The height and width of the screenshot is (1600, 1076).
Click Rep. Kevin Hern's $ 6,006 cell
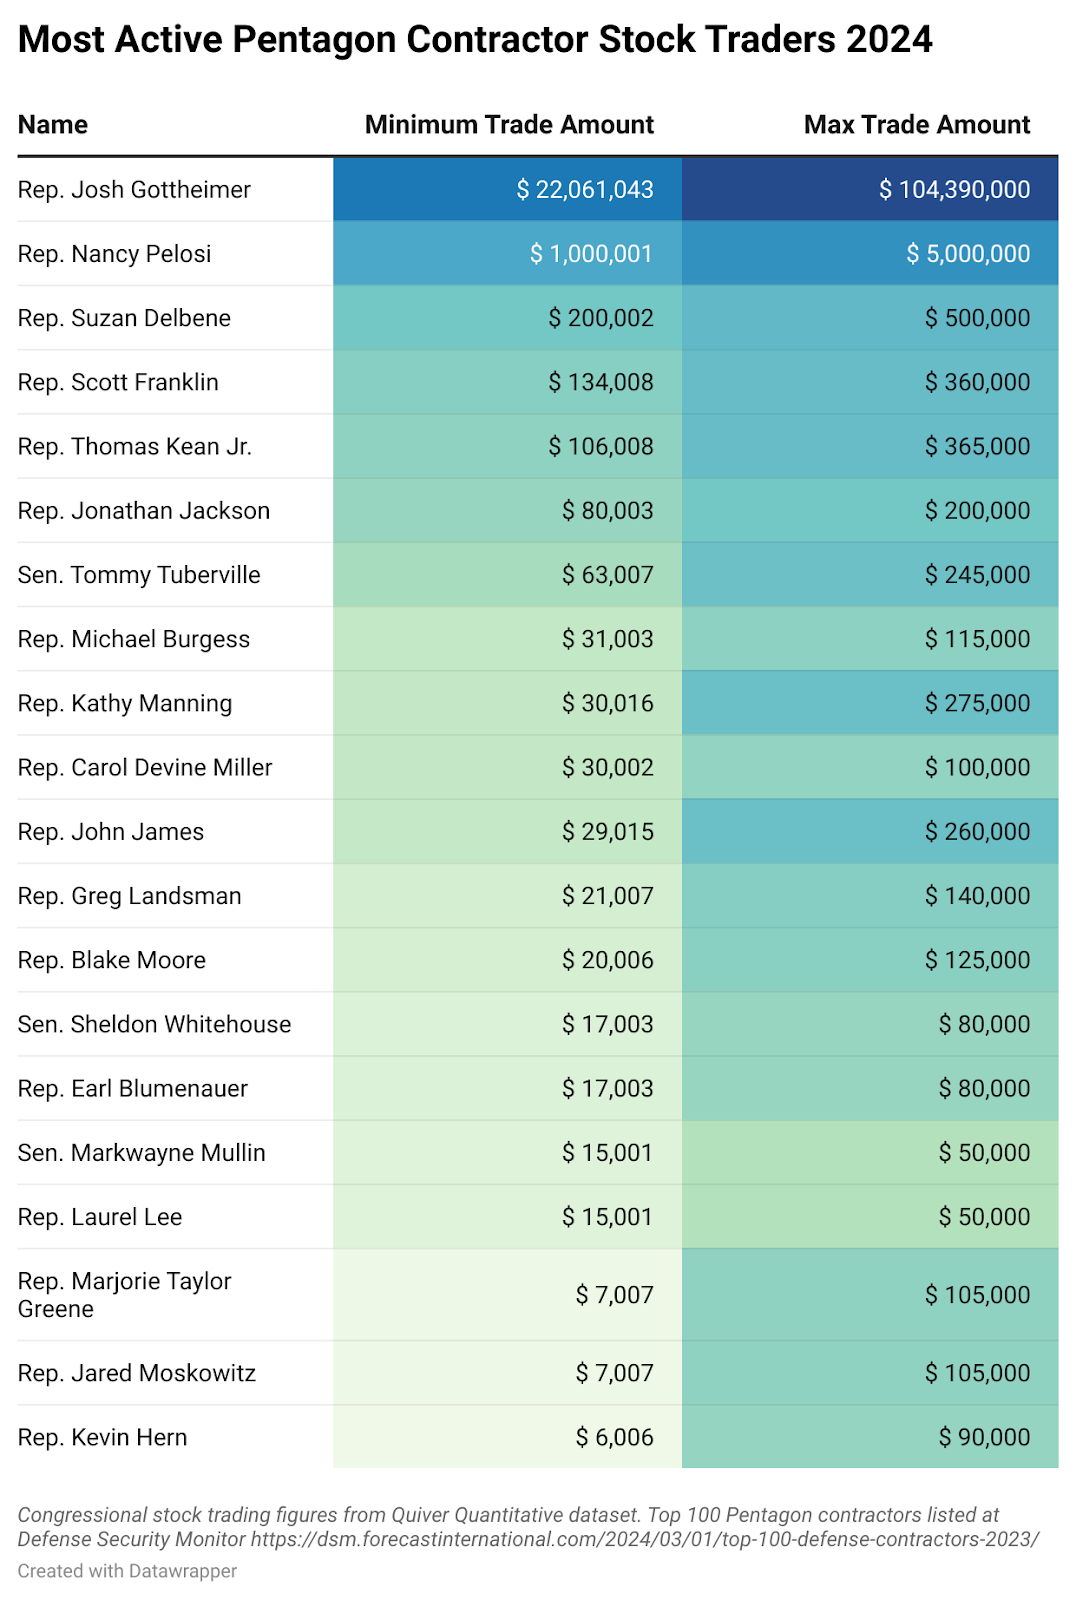(x=614, y=1437)
